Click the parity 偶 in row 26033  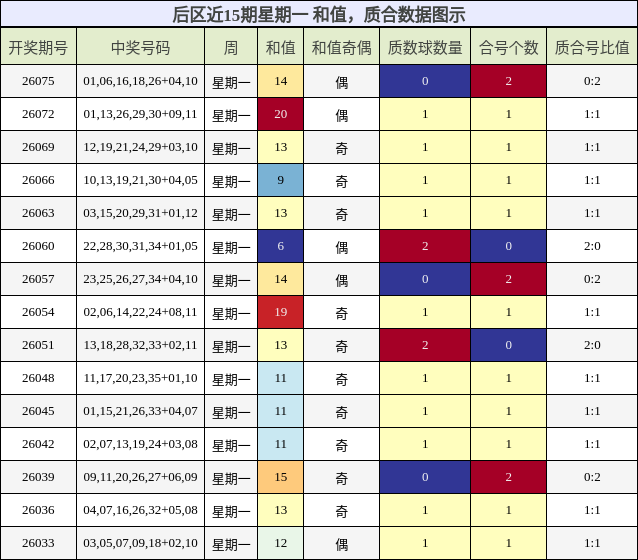pyautogui.click(x=341, y=544)
